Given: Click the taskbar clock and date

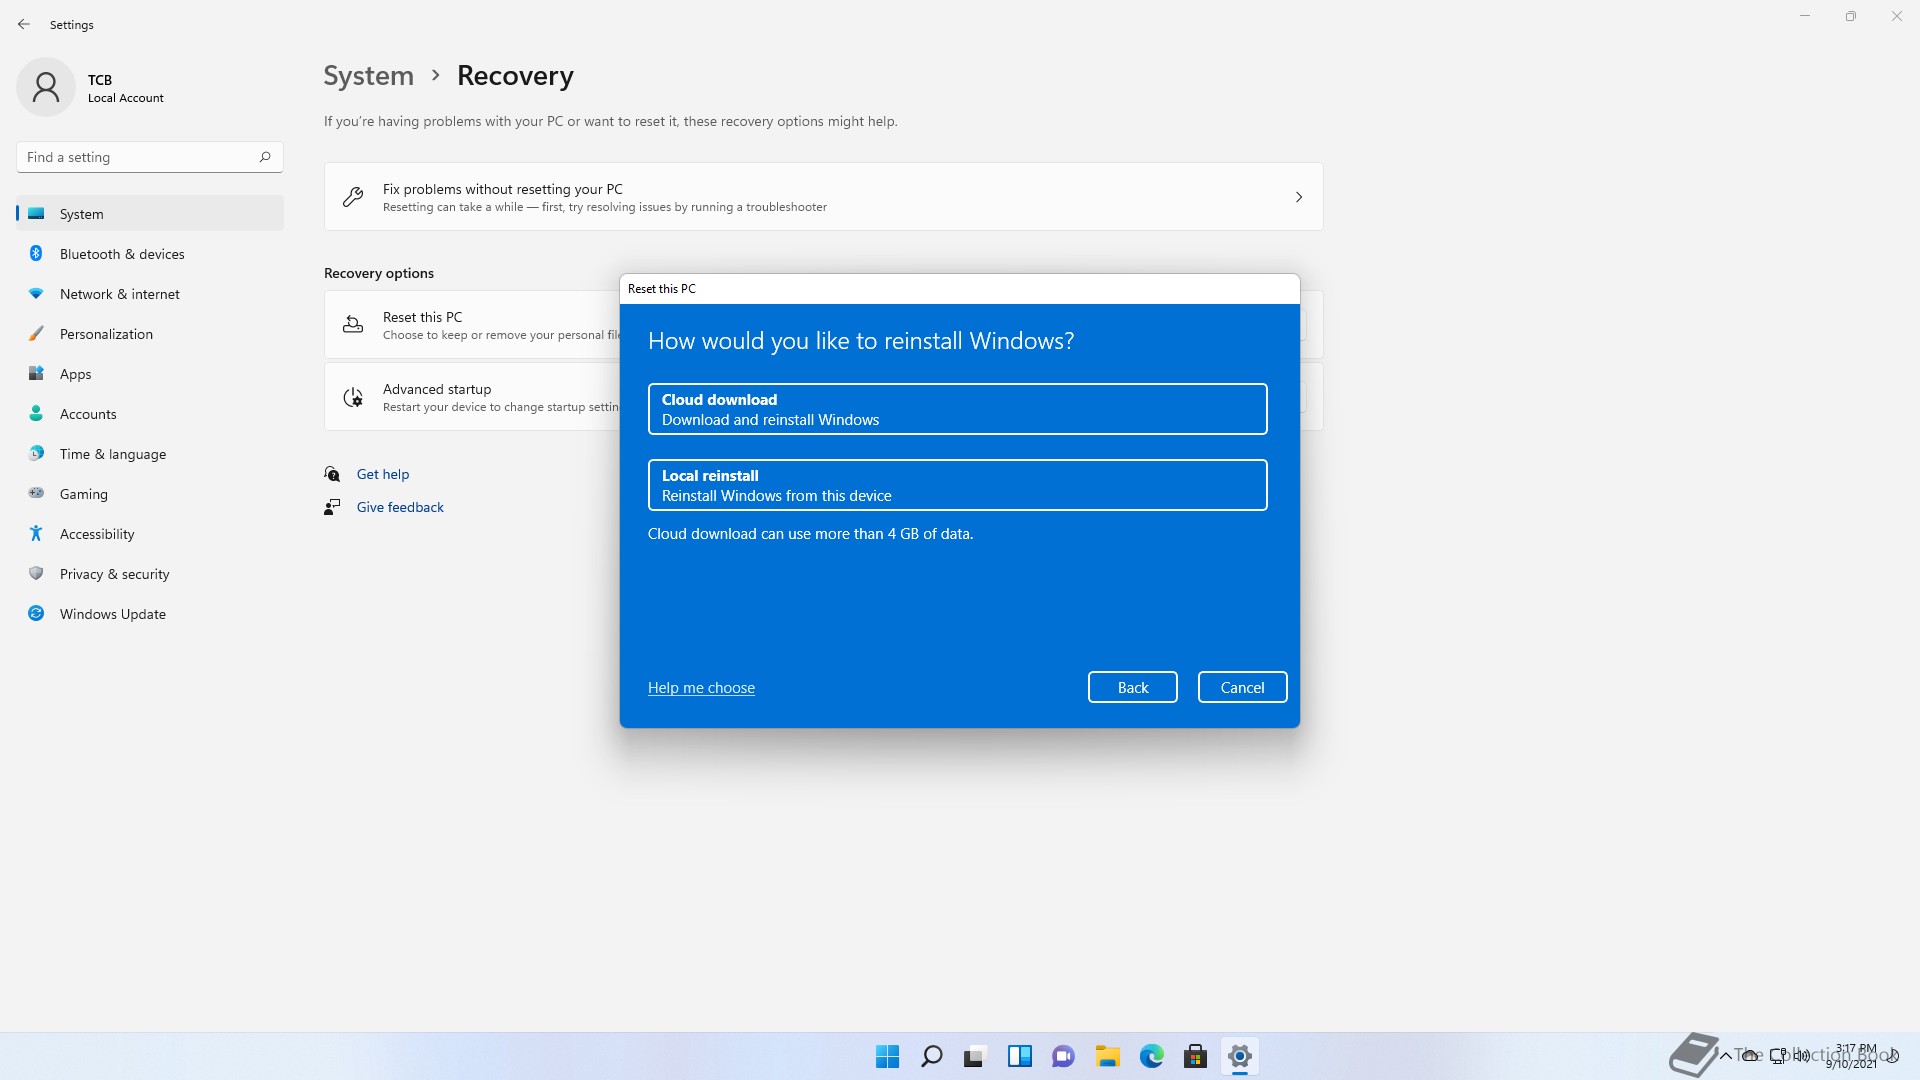Looking at the screenshot, I should [x=1853, y=1056].
